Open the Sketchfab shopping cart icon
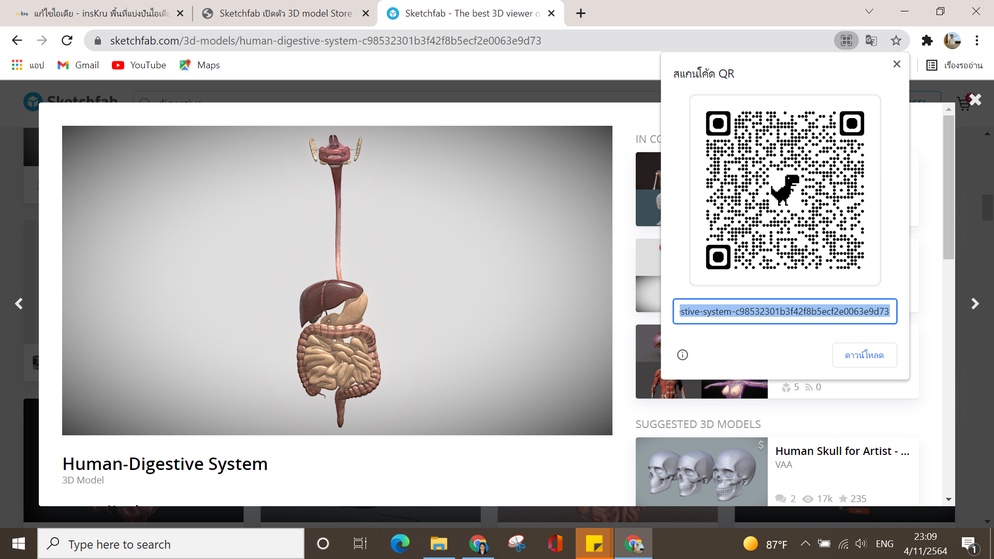Viewport: 994px width, 559px height. click(x=964, y=103)
